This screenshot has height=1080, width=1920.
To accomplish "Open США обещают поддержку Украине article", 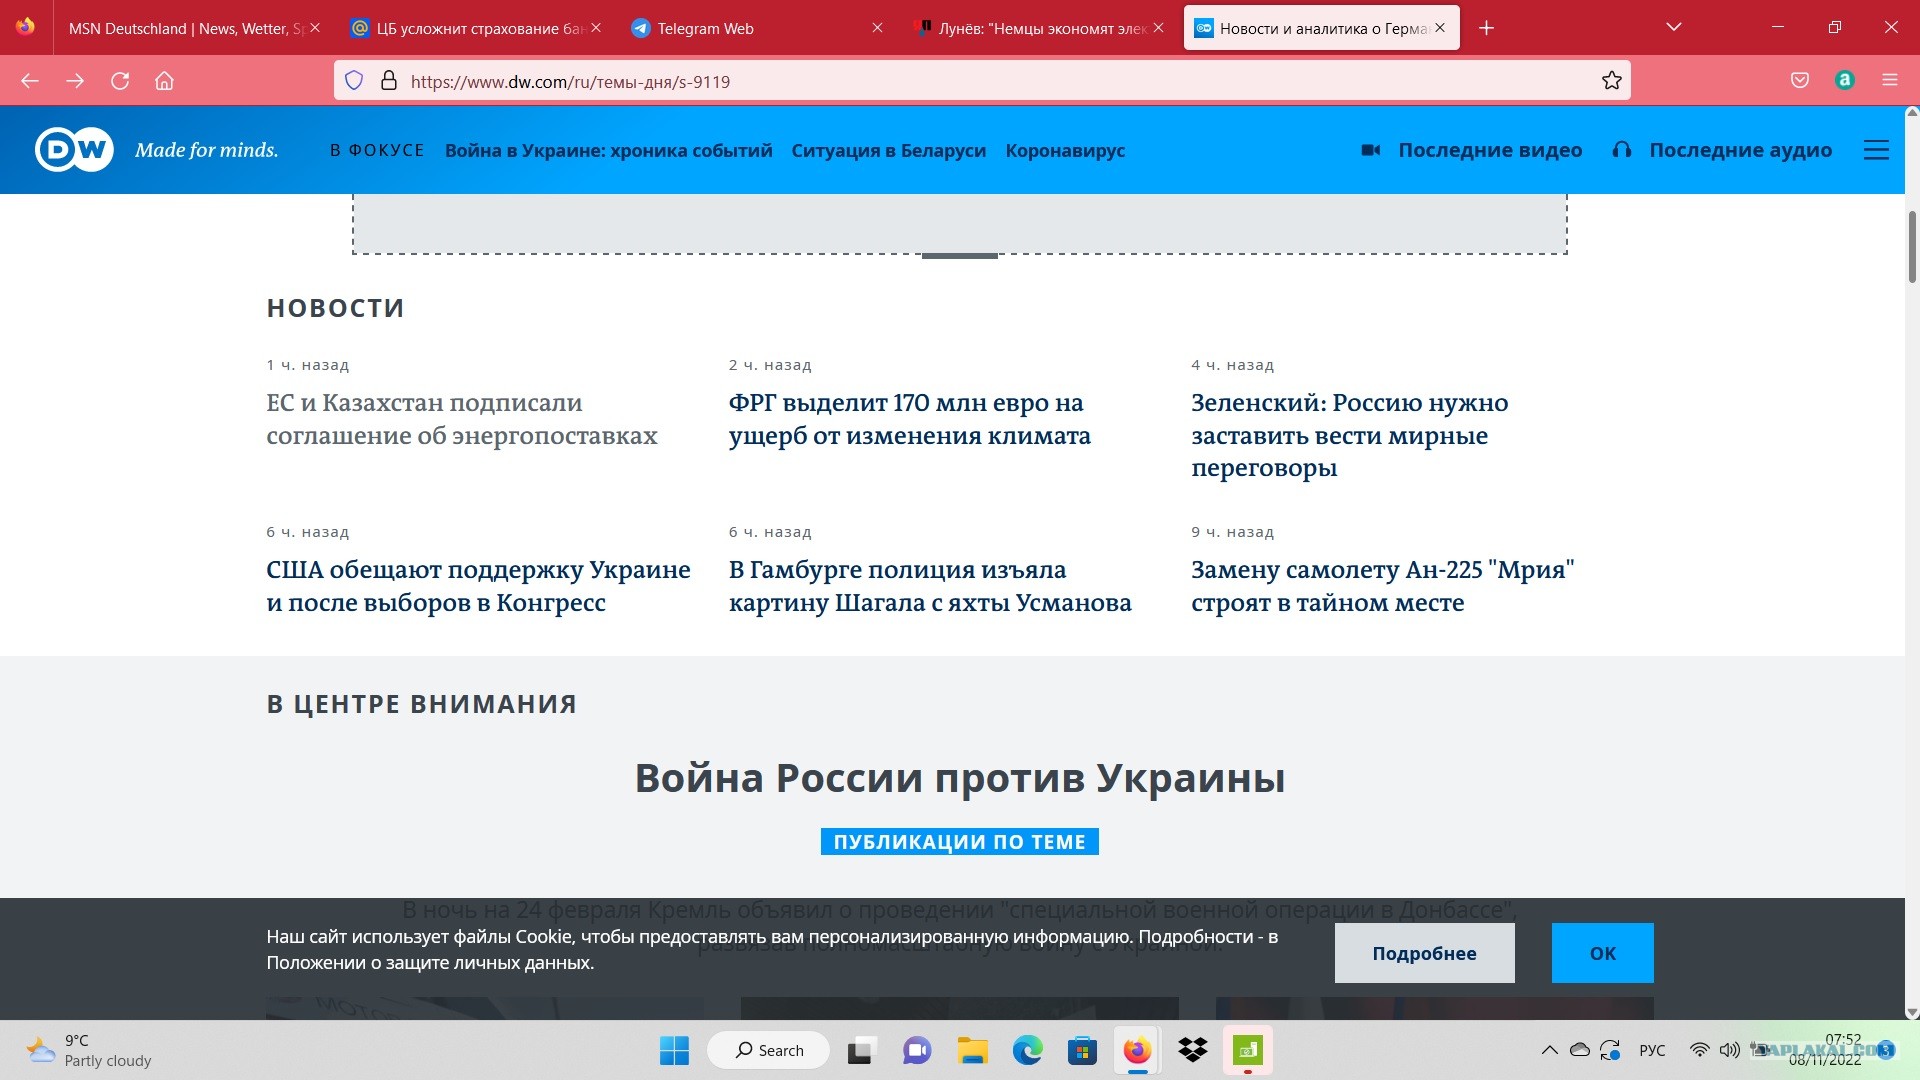I will pyautogui.click(x=478, y=586).
